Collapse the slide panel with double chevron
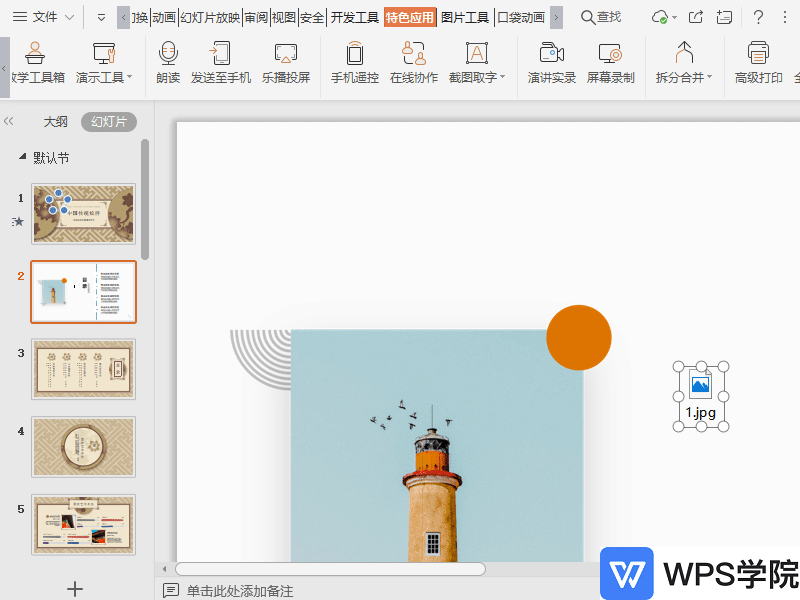 (9, 122)
